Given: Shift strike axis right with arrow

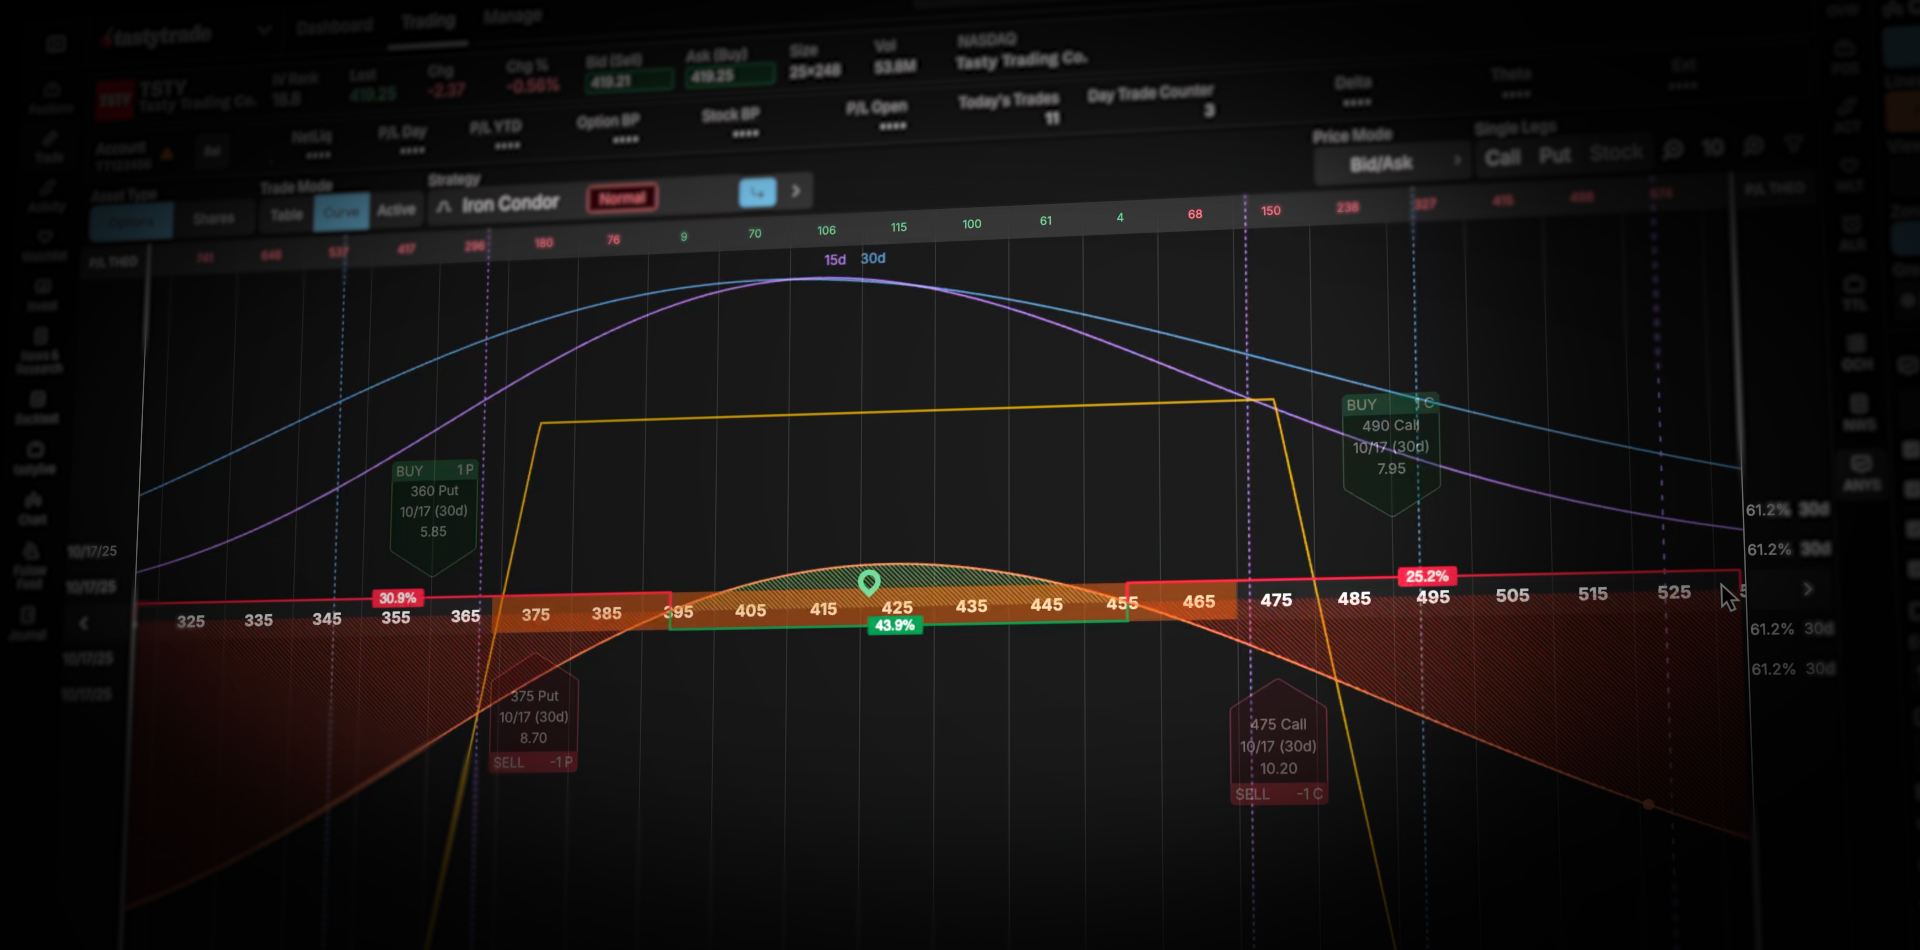Looking at the screenshot, I should pos(1808,589).
